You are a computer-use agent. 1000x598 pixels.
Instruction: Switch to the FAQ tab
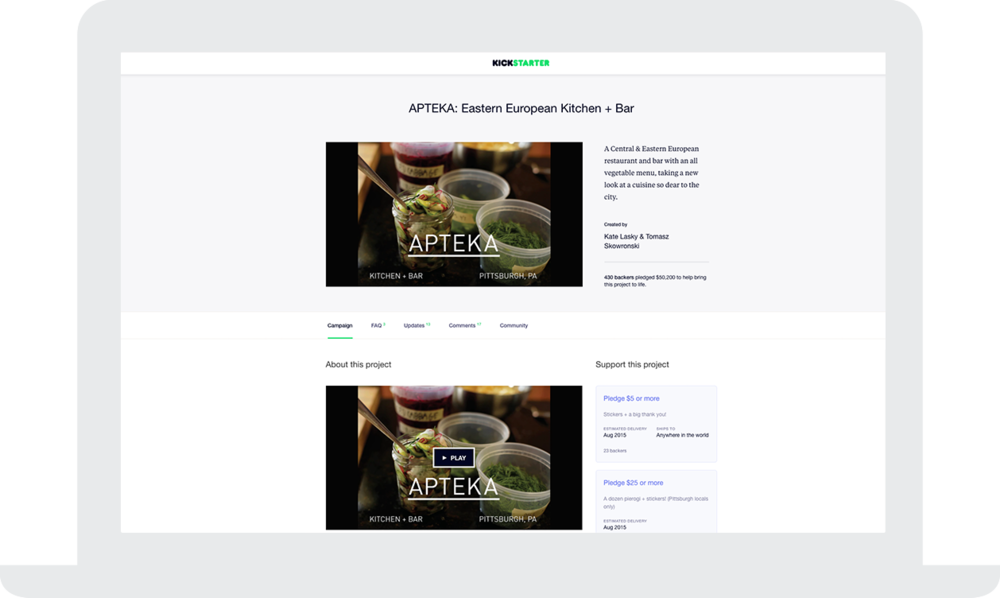[x=378, y=325]
